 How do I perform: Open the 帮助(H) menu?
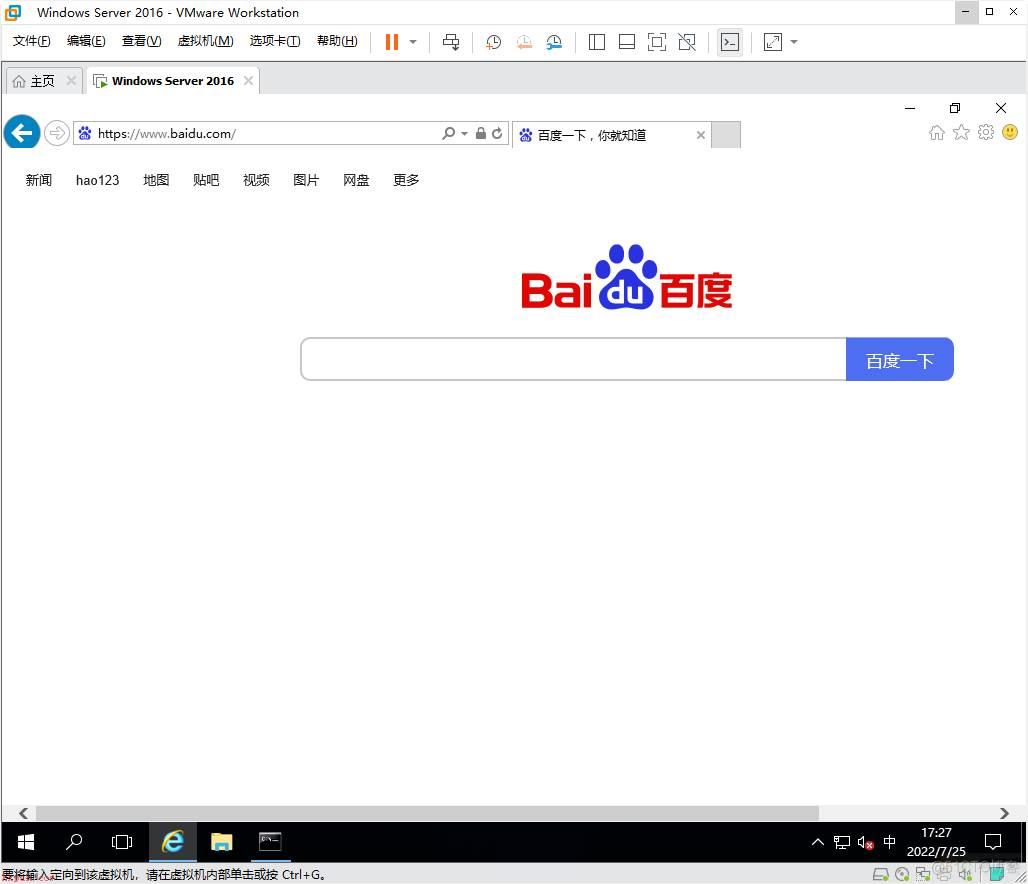click(x=337, y=41)
